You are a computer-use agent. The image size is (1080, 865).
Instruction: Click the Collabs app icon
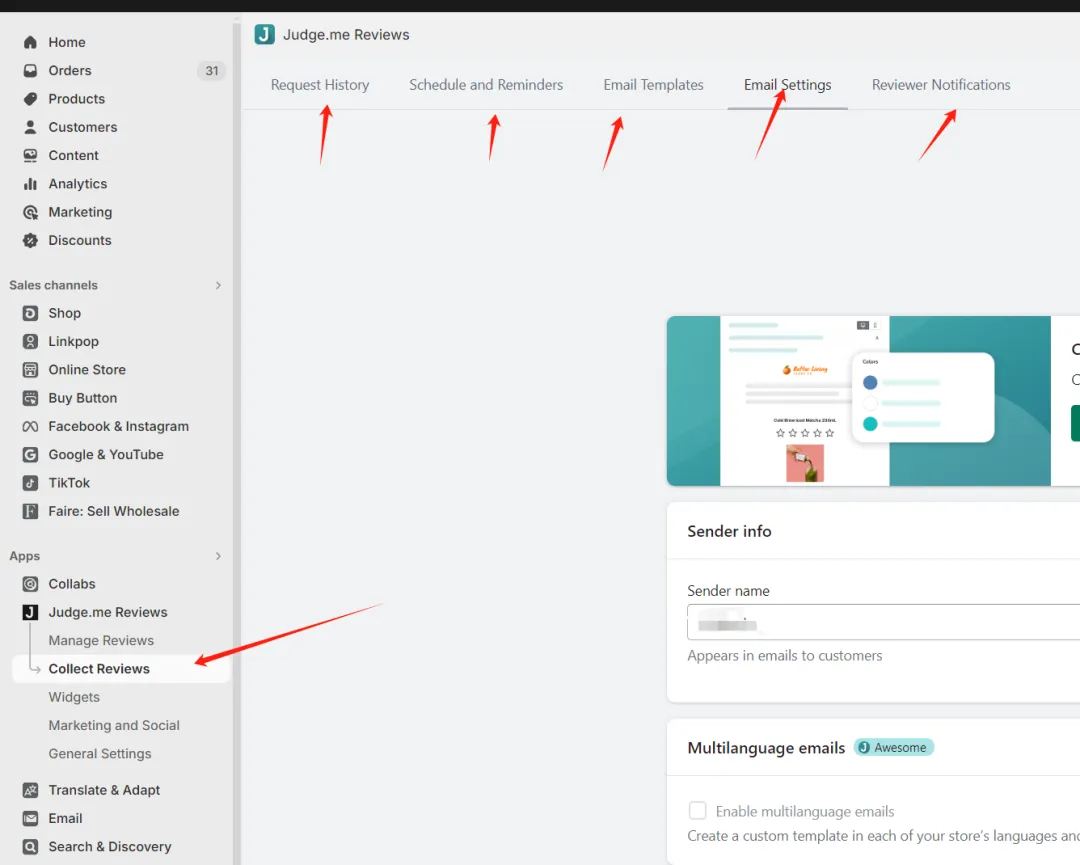click(30, 584)
